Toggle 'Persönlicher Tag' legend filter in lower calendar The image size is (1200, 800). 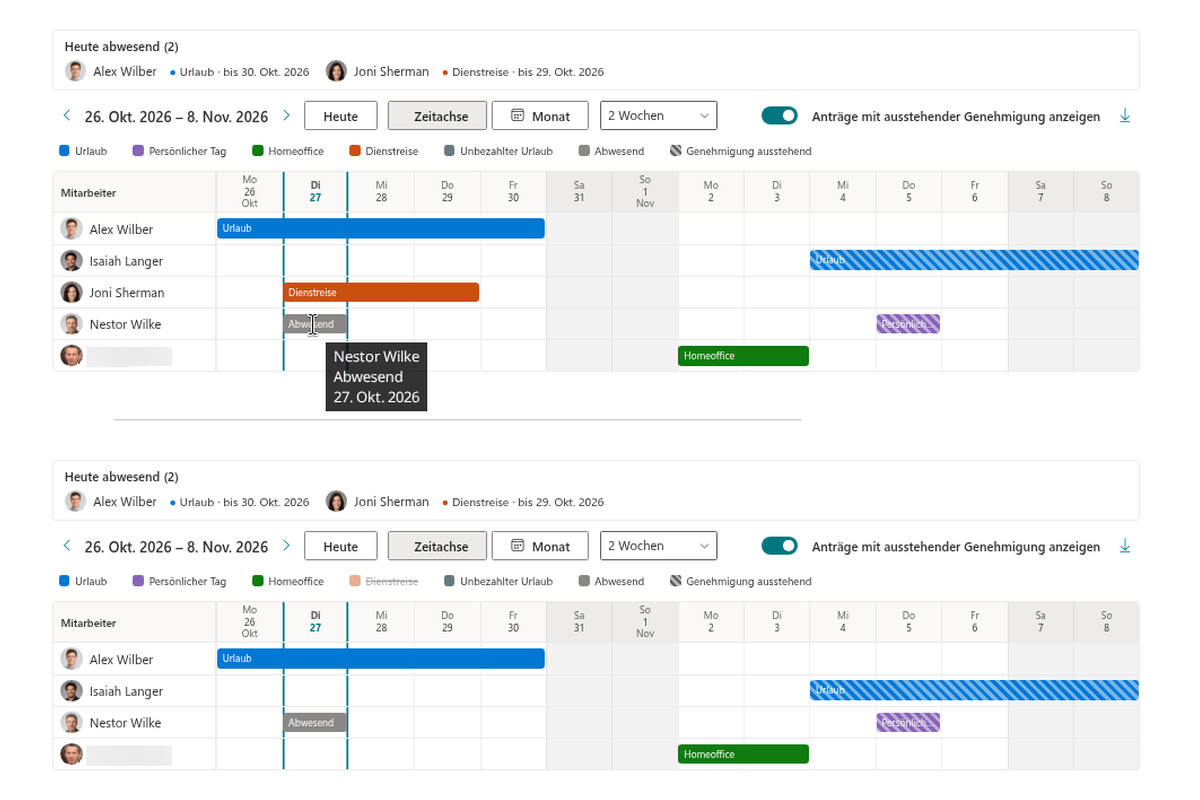click(x=180, y=581)
